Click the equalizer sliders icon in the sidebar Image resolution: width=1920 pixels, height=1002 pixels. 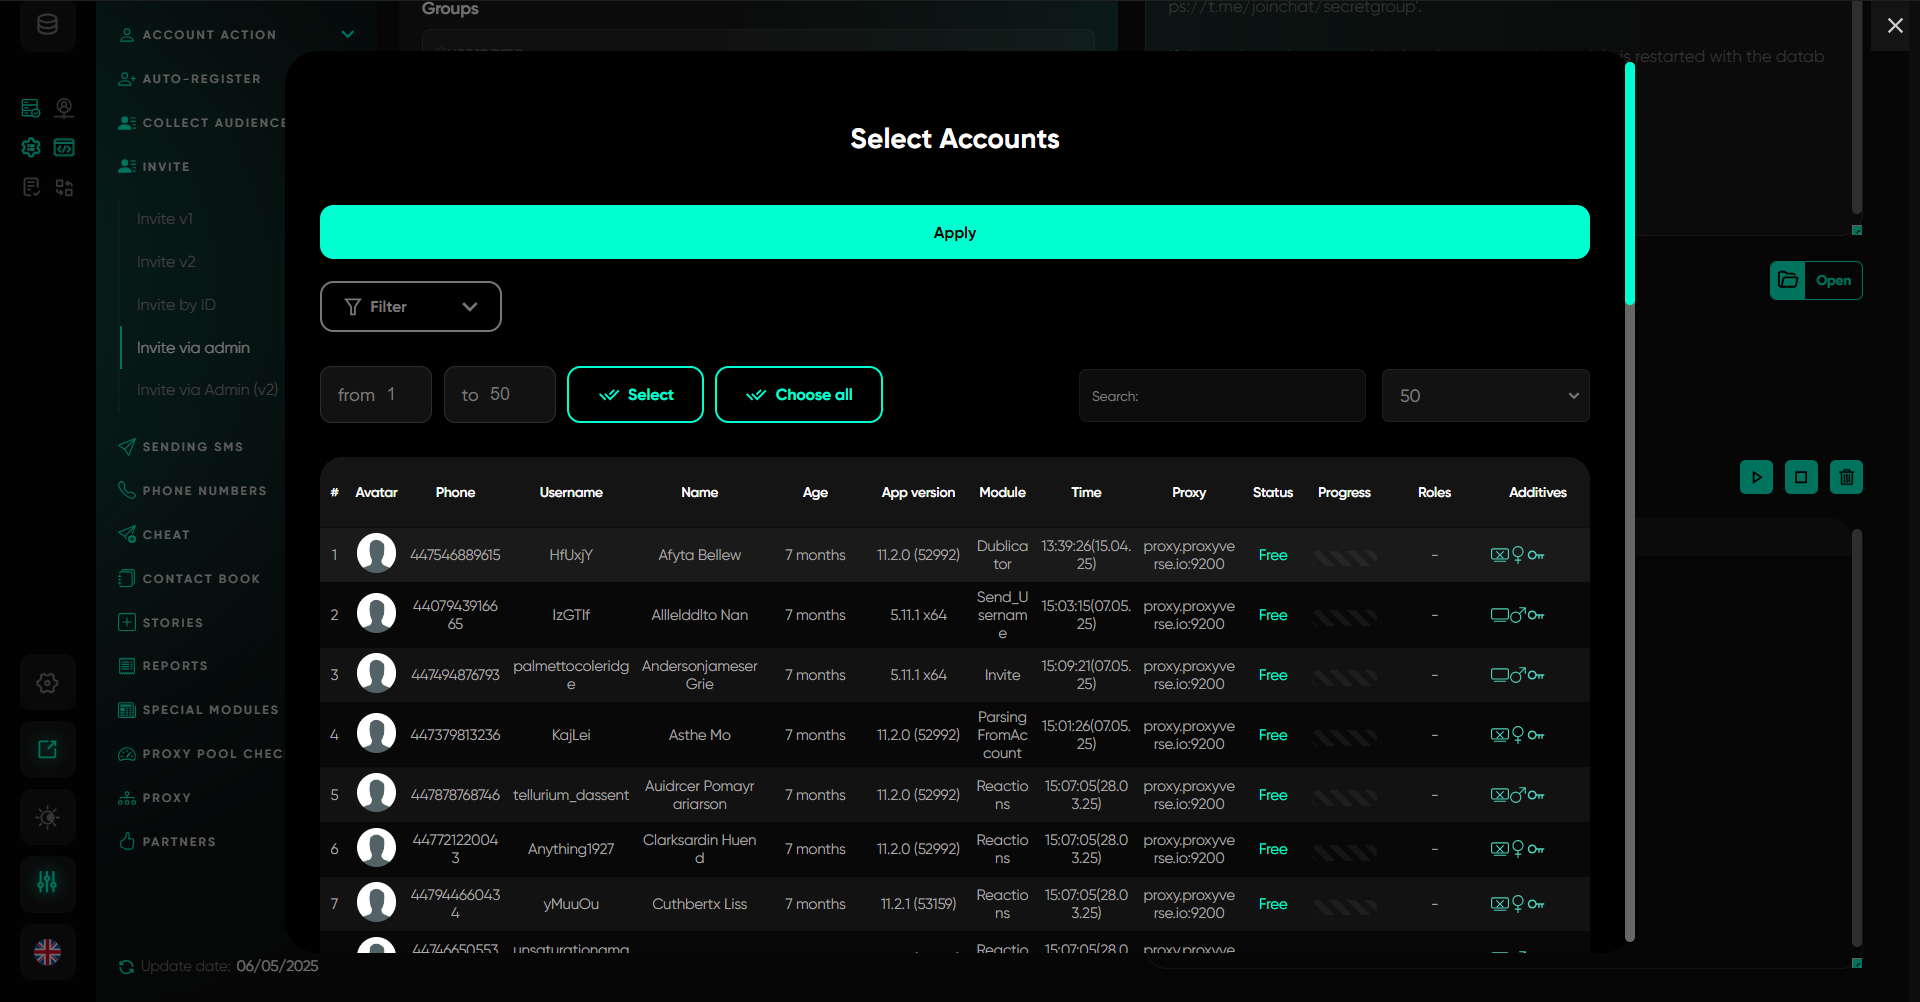pyautogui.click(x=47, y=882)
